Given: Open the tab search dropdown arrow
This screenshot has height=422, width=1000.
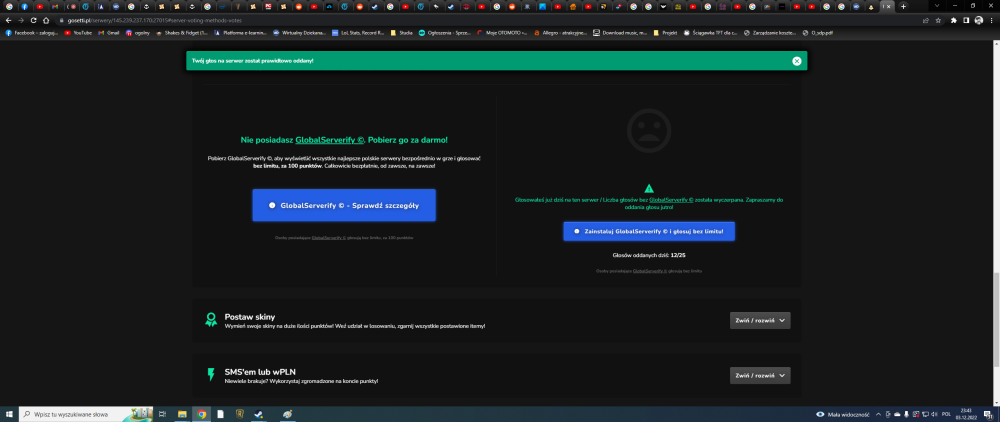Looking at the screenshot, I should coord(936,6).
